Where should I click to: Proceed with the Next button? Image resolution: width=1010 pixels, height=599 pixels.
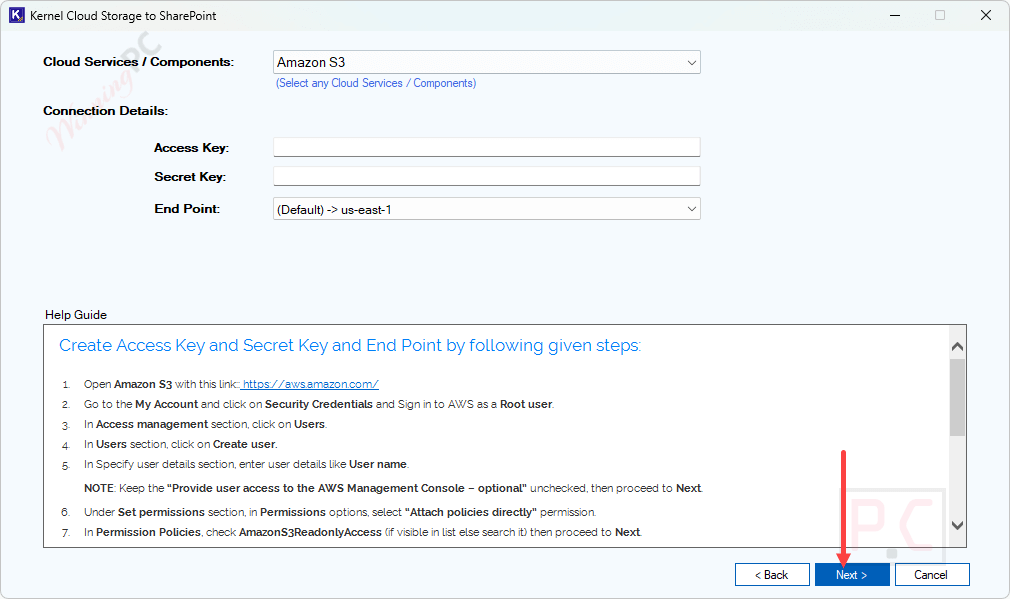(x=852, y=575)
